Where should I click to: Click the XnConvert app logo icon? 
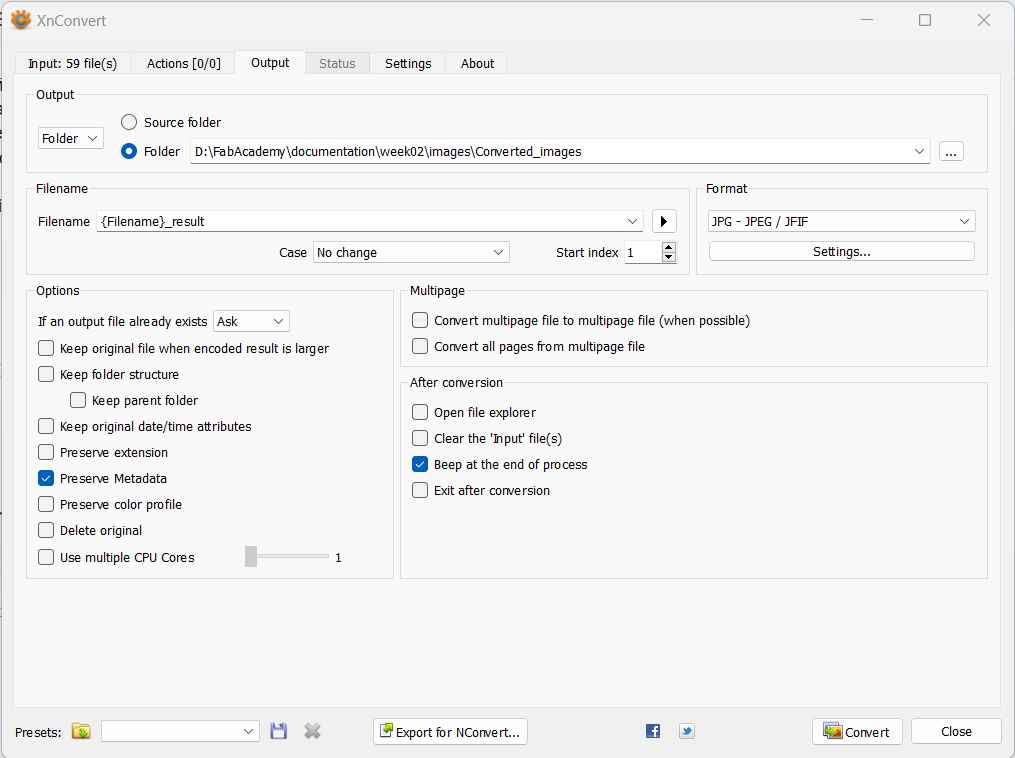pyautogui.click(x=21, y=20)
